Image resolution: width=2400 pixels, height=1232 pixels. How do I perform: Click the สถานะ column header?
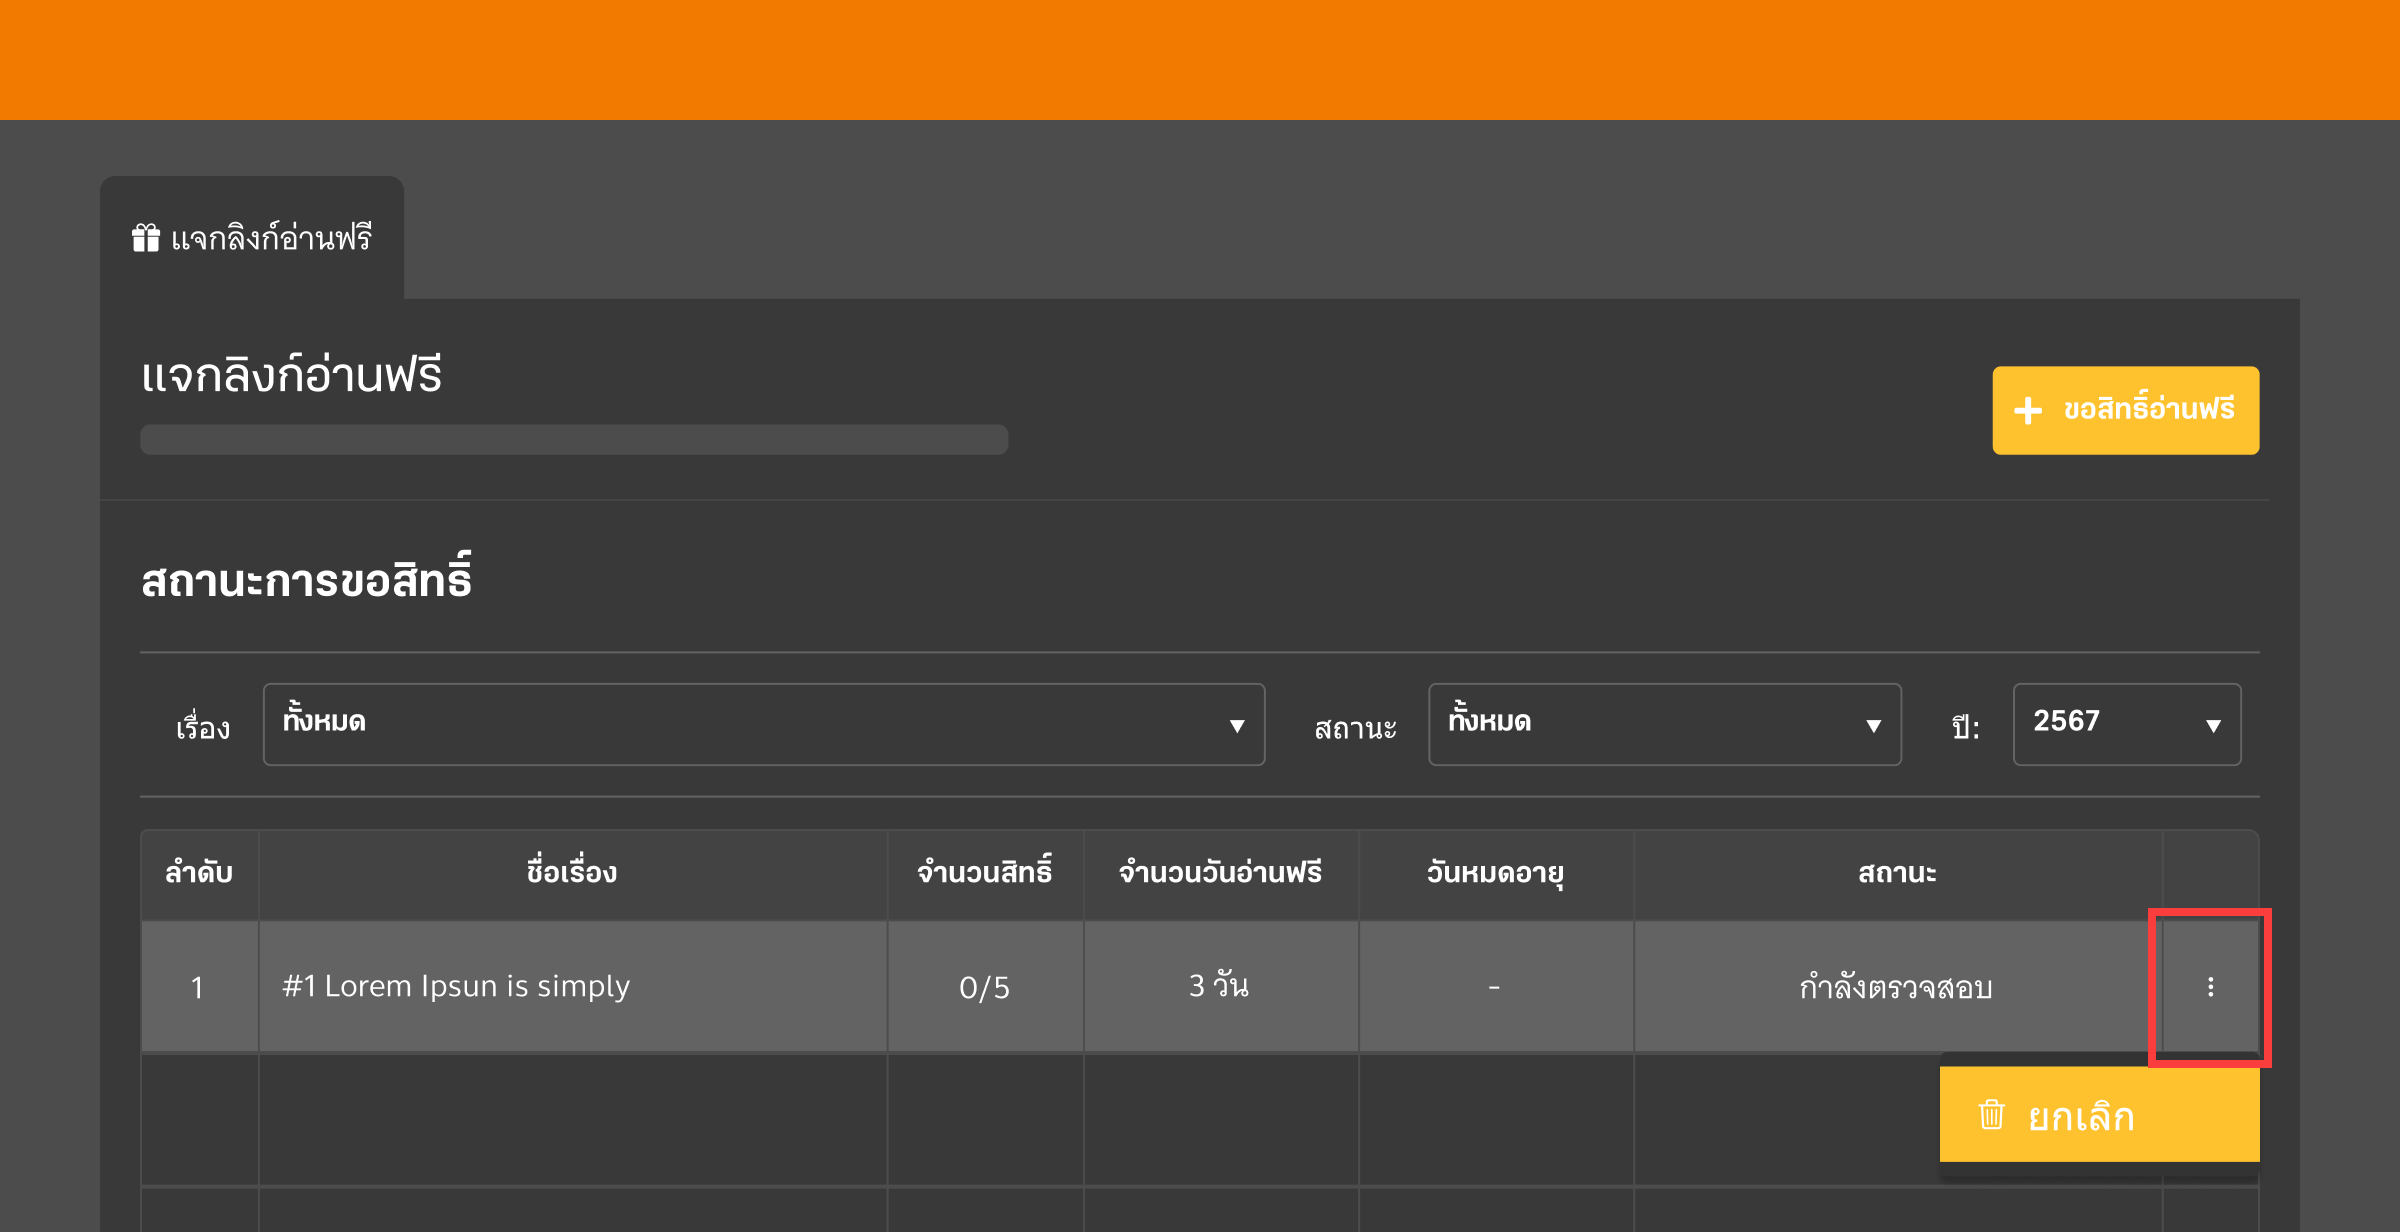tap(1897, 873)
